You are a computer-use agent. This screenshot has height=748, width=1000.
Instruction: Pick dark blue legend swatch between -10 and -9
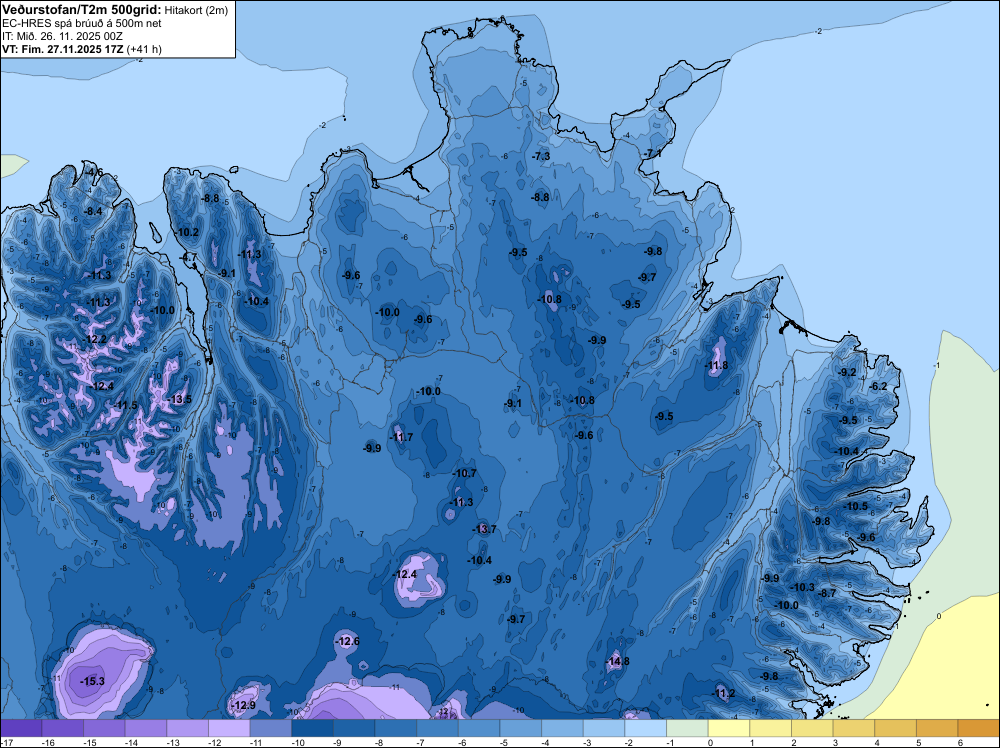312,728
